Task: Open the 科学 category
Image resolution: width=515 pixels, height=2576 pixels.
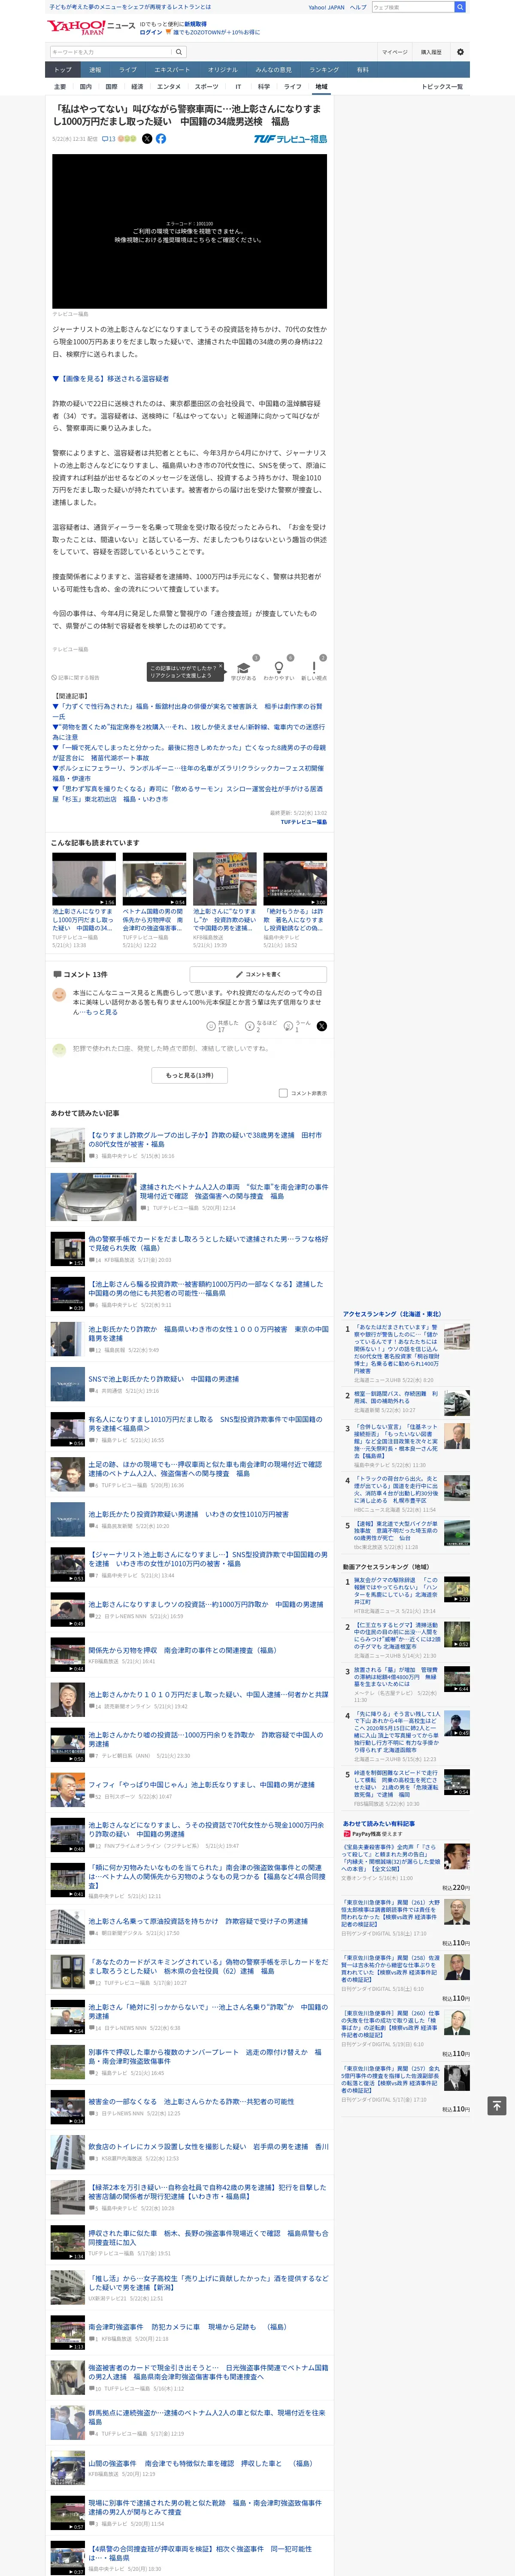Action: coord(264,87)
